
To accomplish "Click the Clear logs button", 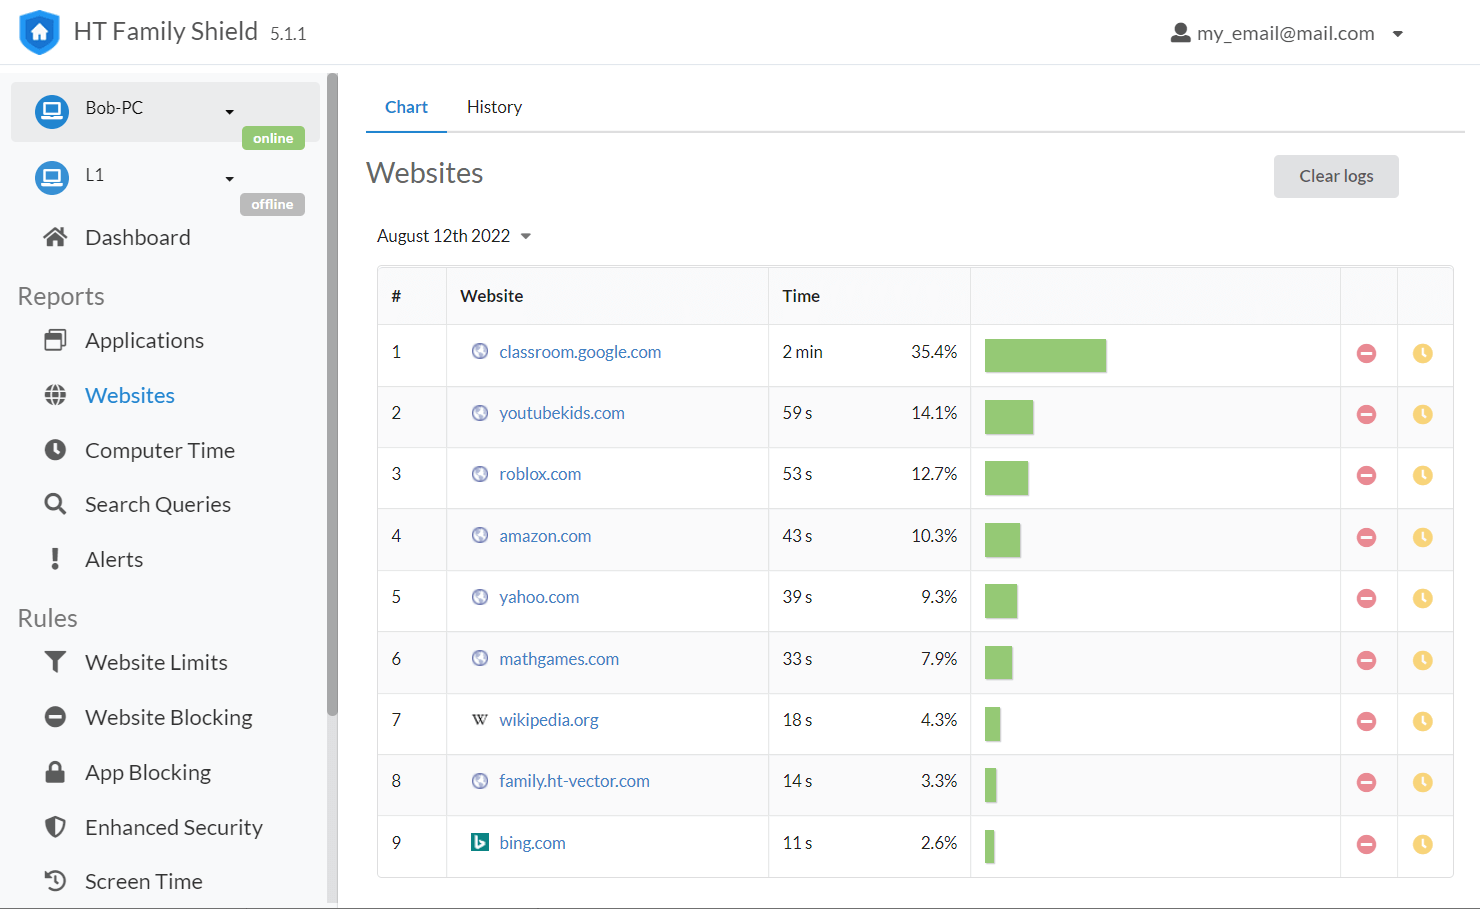I will (x=1336, y=176).
